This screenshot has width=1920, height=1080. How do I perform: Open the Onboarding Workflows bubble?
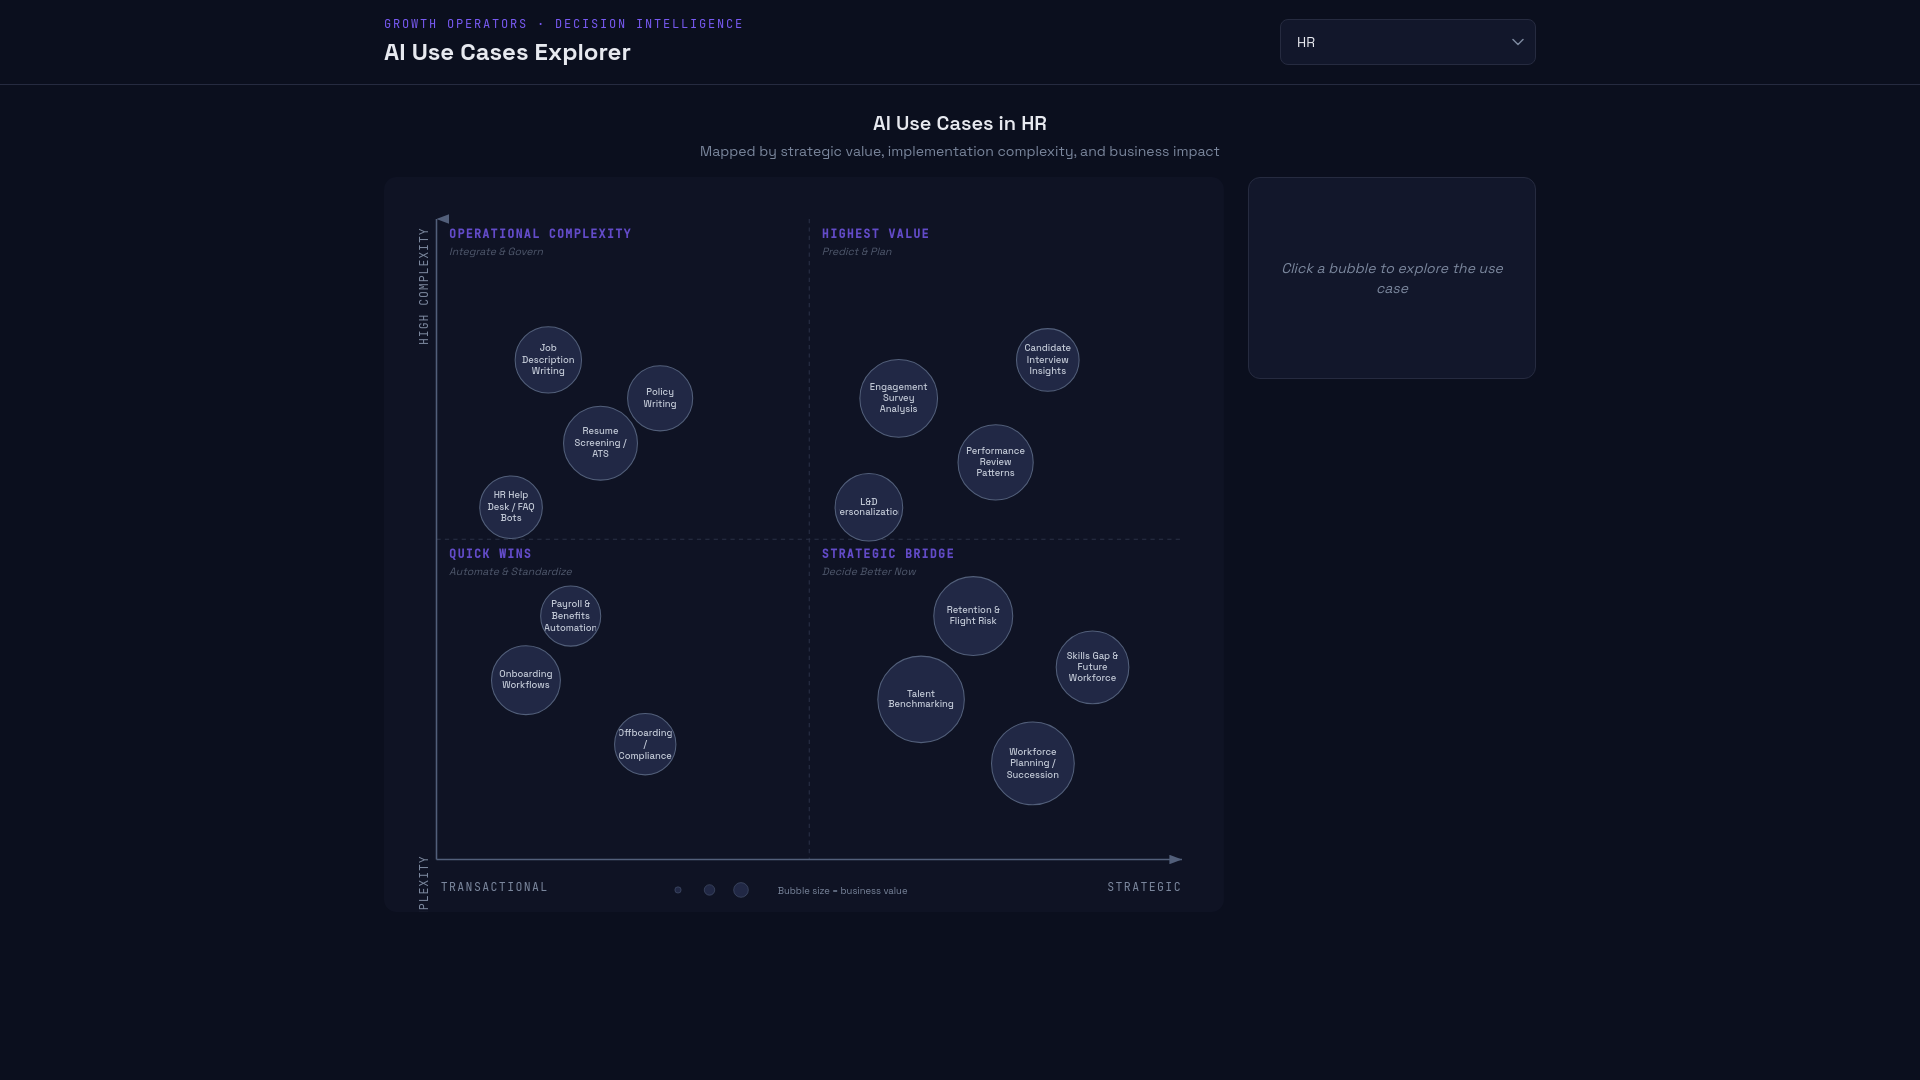526,680
